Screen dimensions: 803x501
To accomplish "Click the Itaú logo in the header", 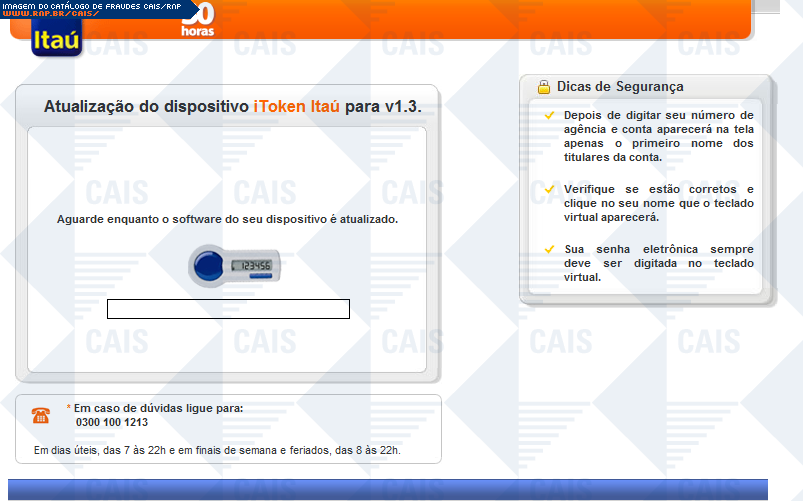I will (x=56, y=38).
